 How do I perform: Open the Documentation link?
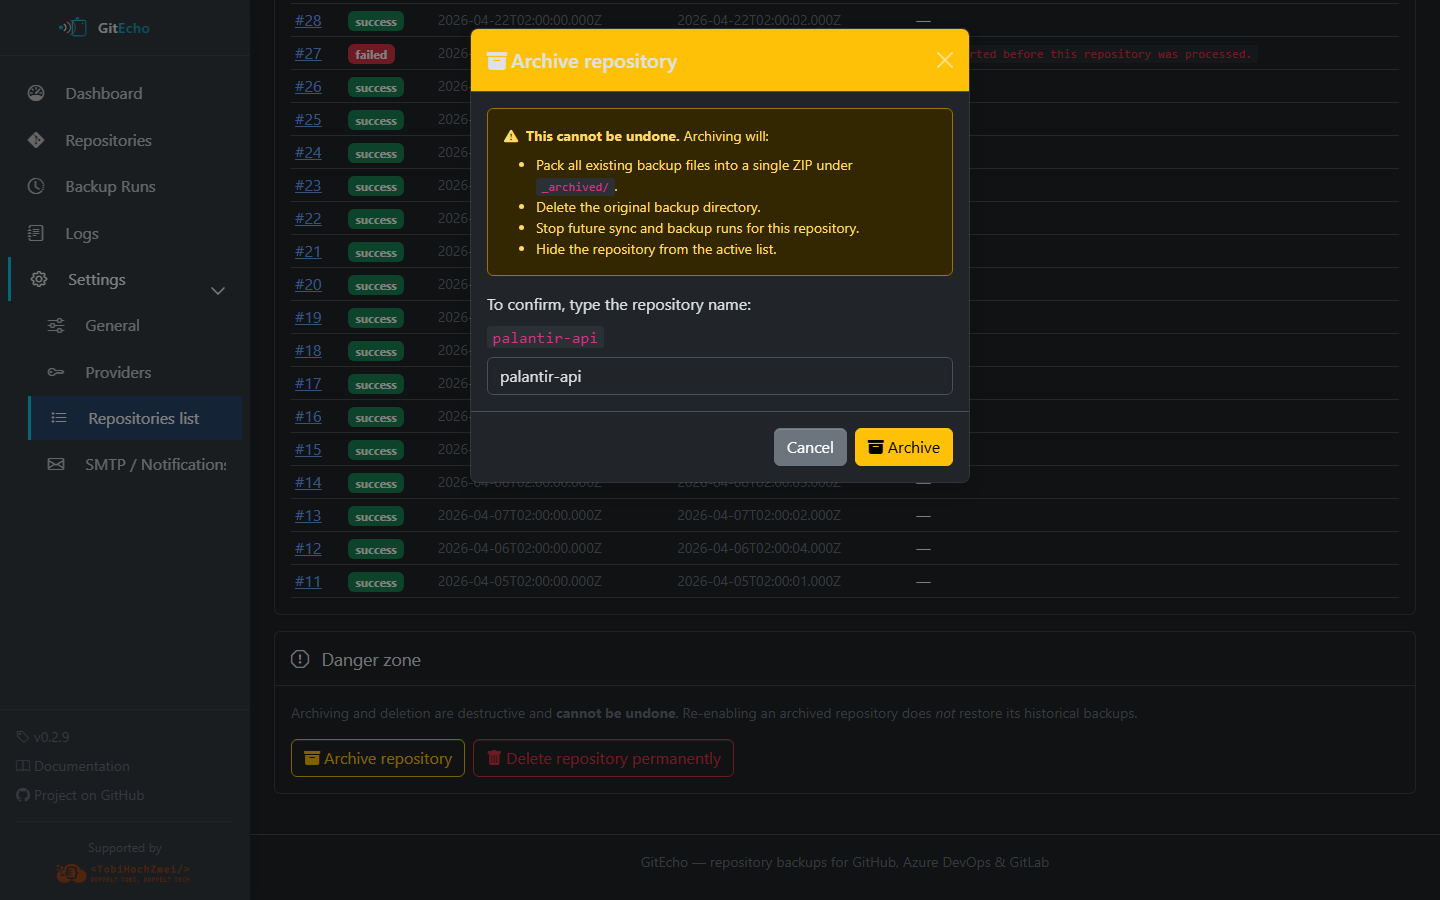pos(81,766)
